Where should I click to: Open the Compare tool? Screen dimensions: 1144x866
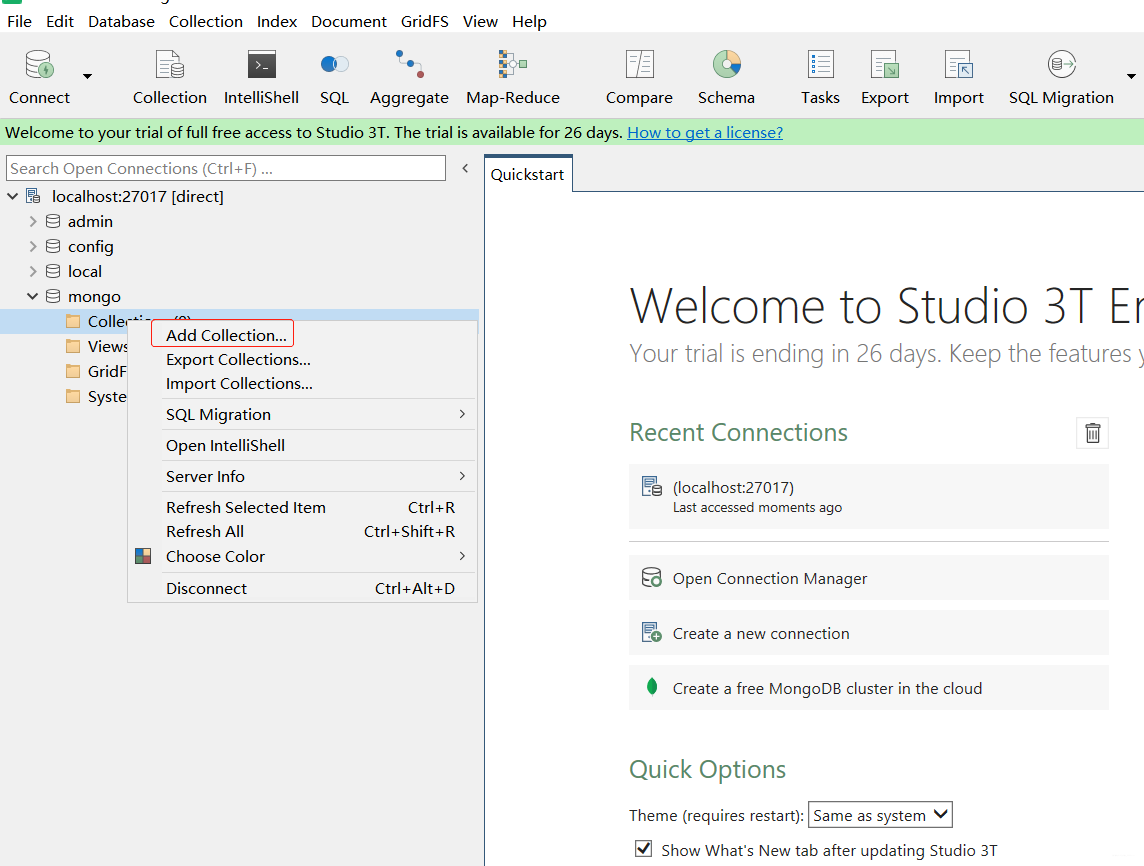(639, 77)
